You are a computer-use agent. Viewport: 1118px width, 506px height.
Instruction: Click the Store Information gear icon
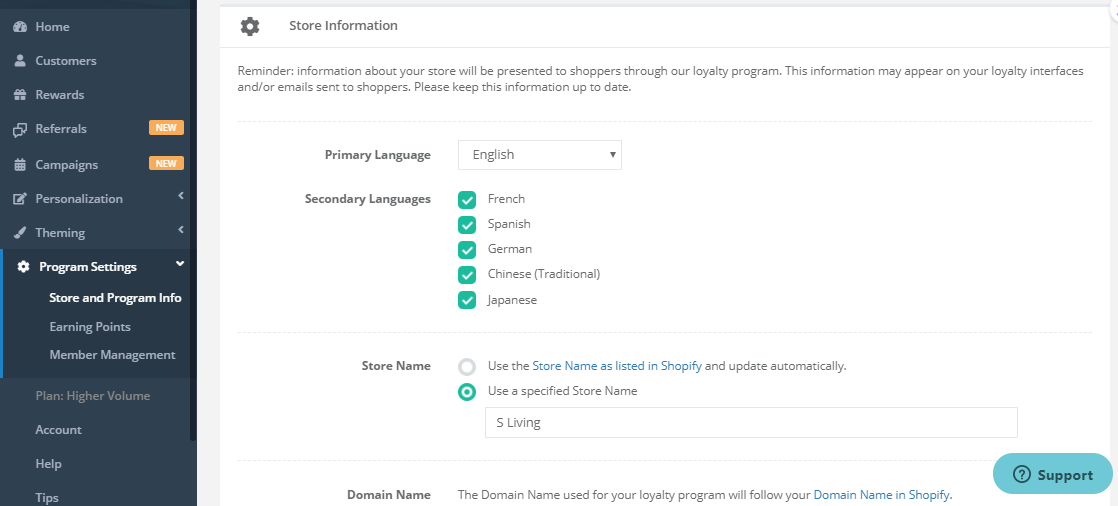250,26
